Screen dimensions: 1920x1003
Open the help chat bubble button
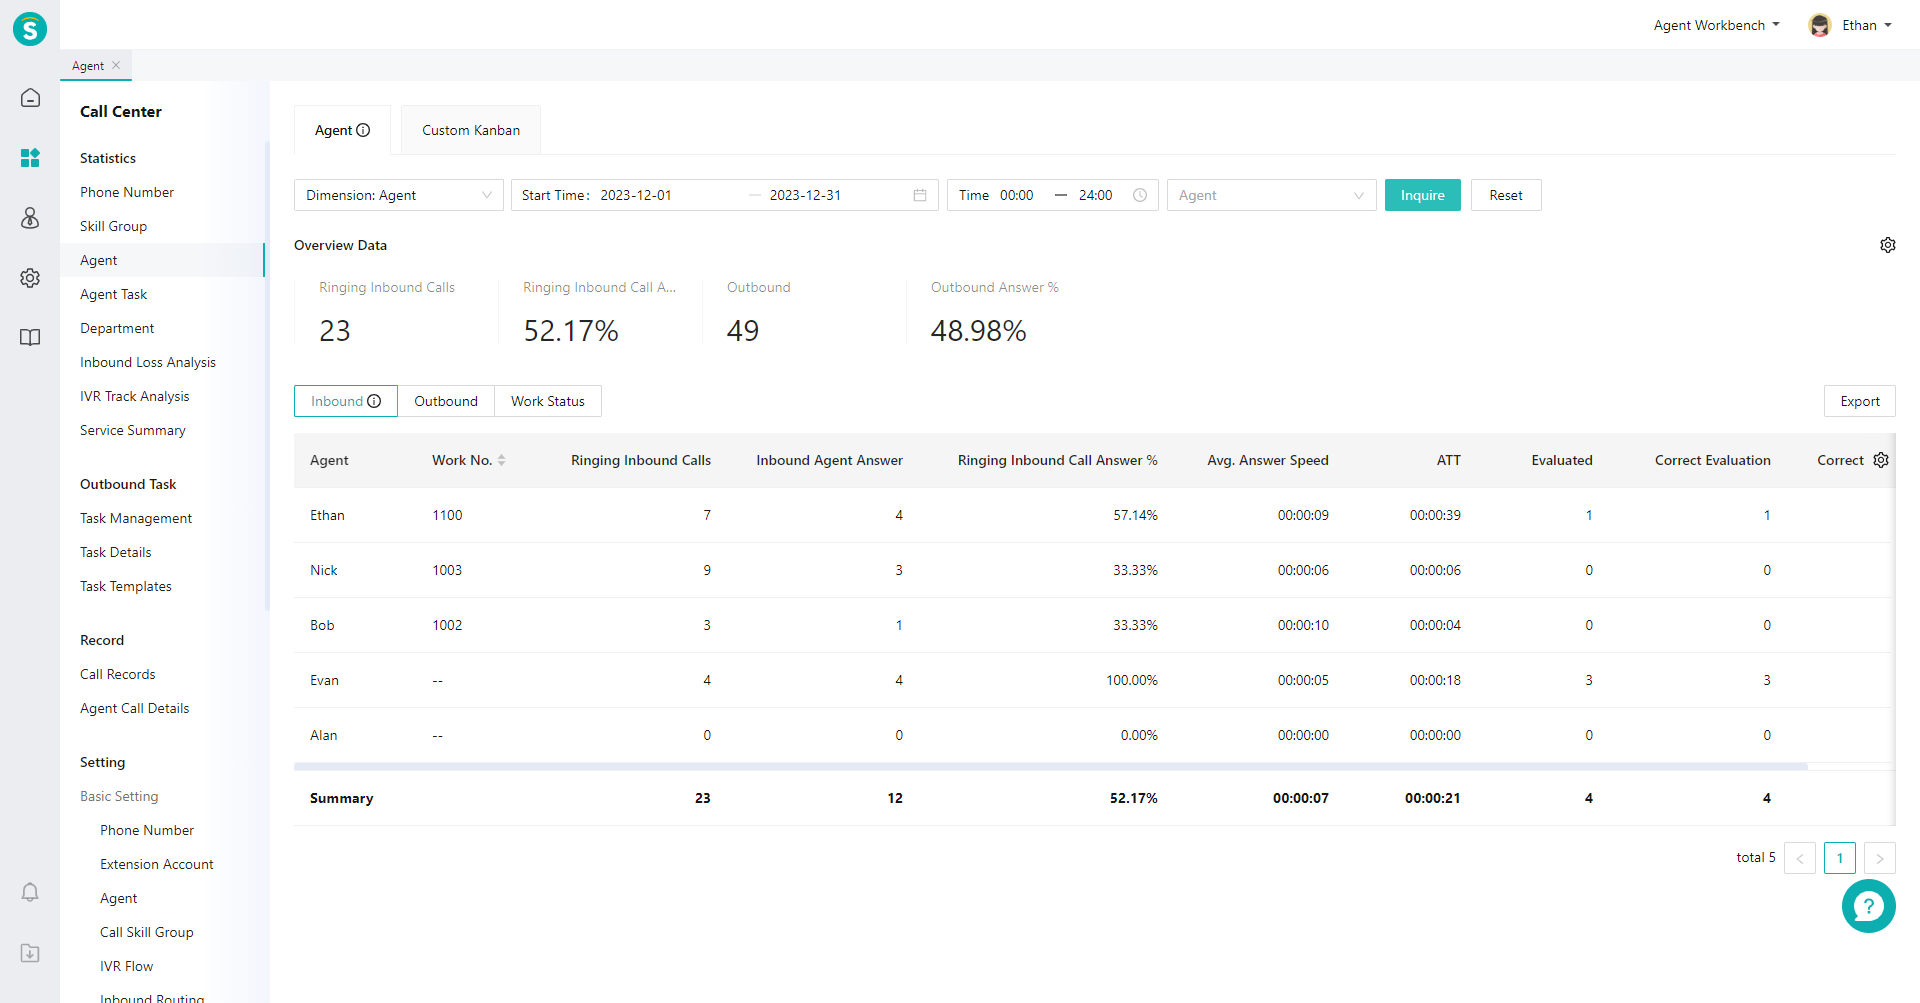click(x=1868, y=906)
